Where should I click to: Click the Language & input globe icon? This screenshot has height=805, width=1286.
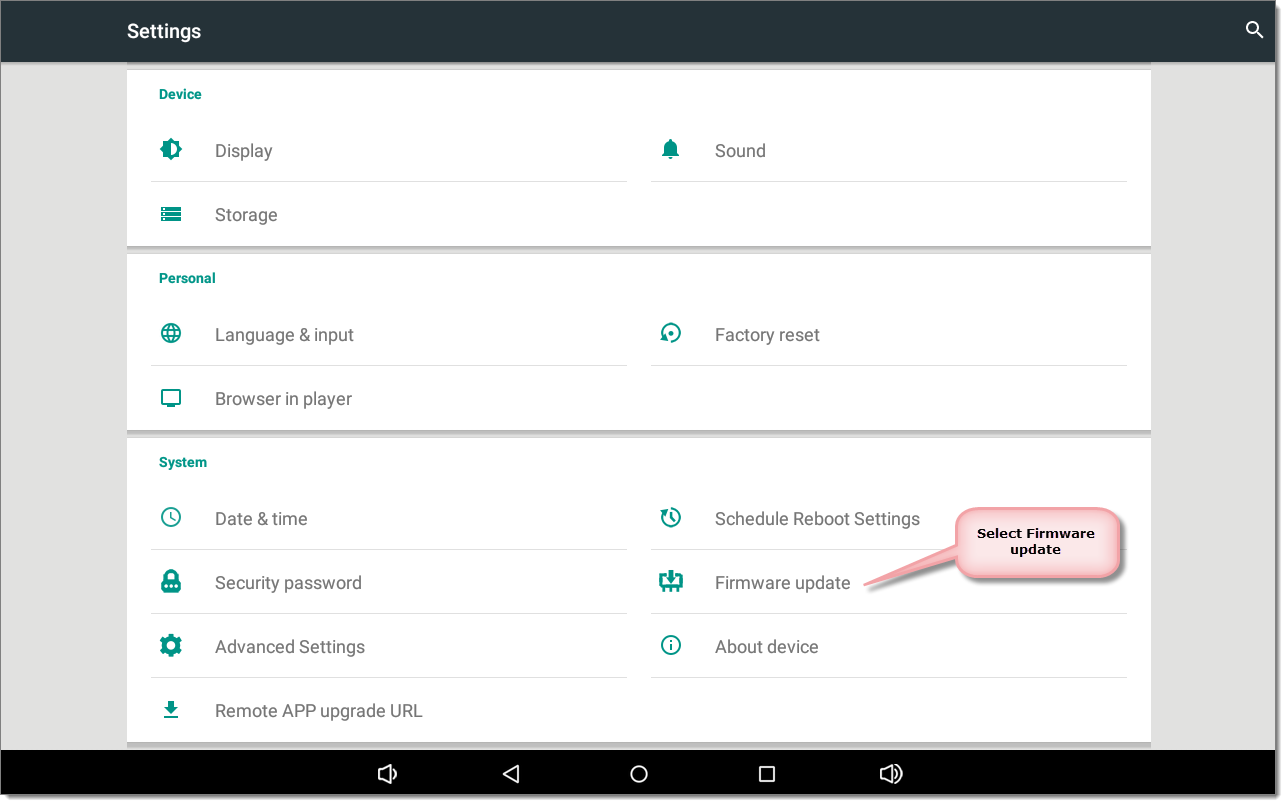(x=171, y=334)
